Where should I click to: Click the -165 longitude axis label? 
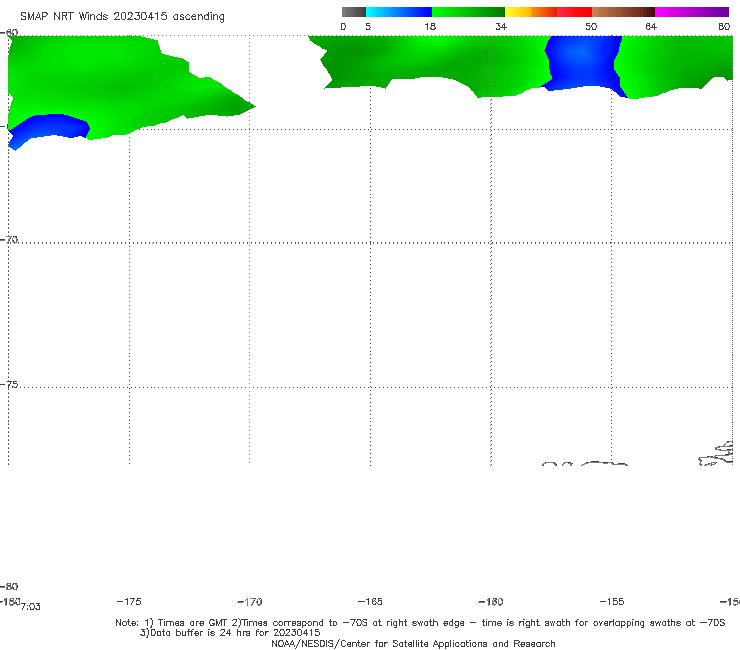click(370, 601)
